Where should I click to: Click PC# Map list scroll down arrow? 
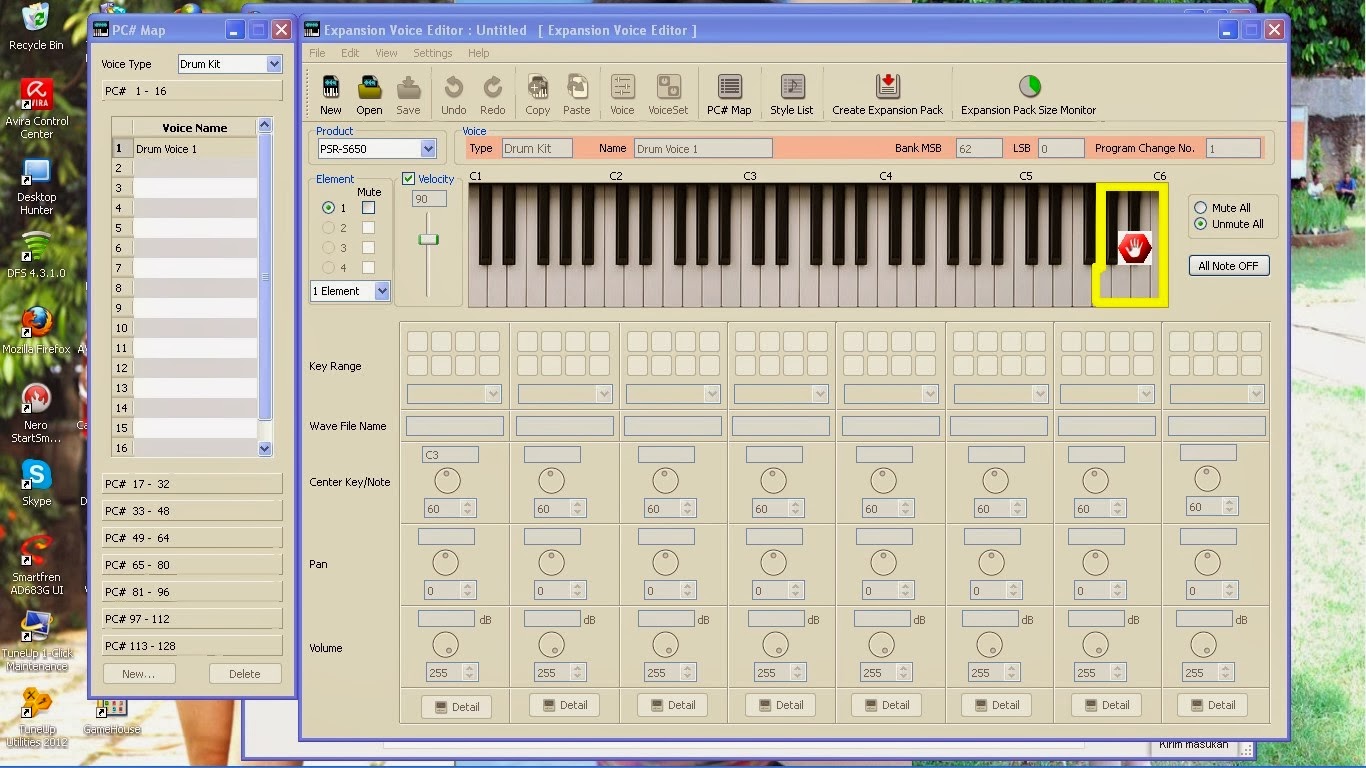265,449
